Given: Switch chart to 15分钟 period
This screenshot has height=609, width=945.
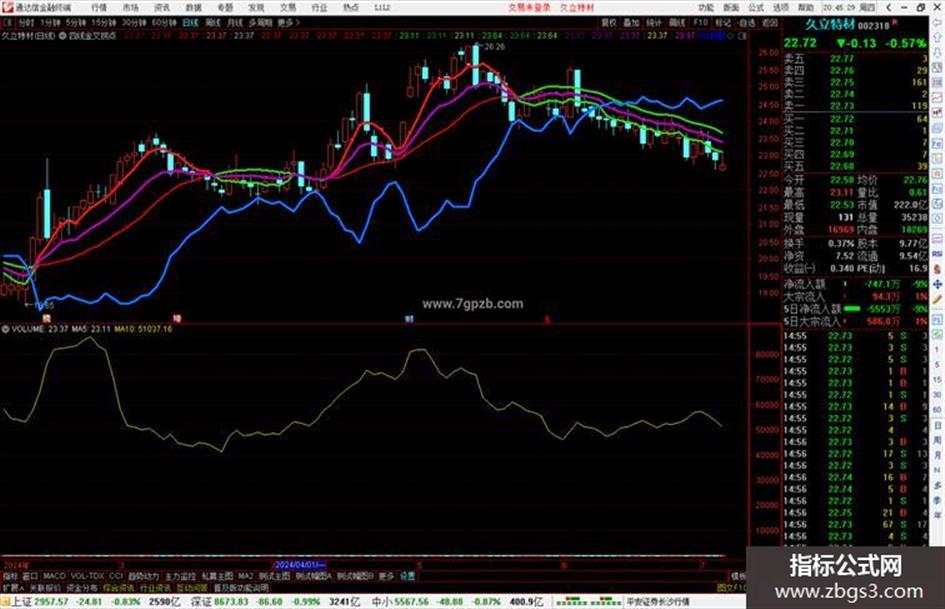Looking at the screenshot, I should pyautogui.click(x=104, y=22).
